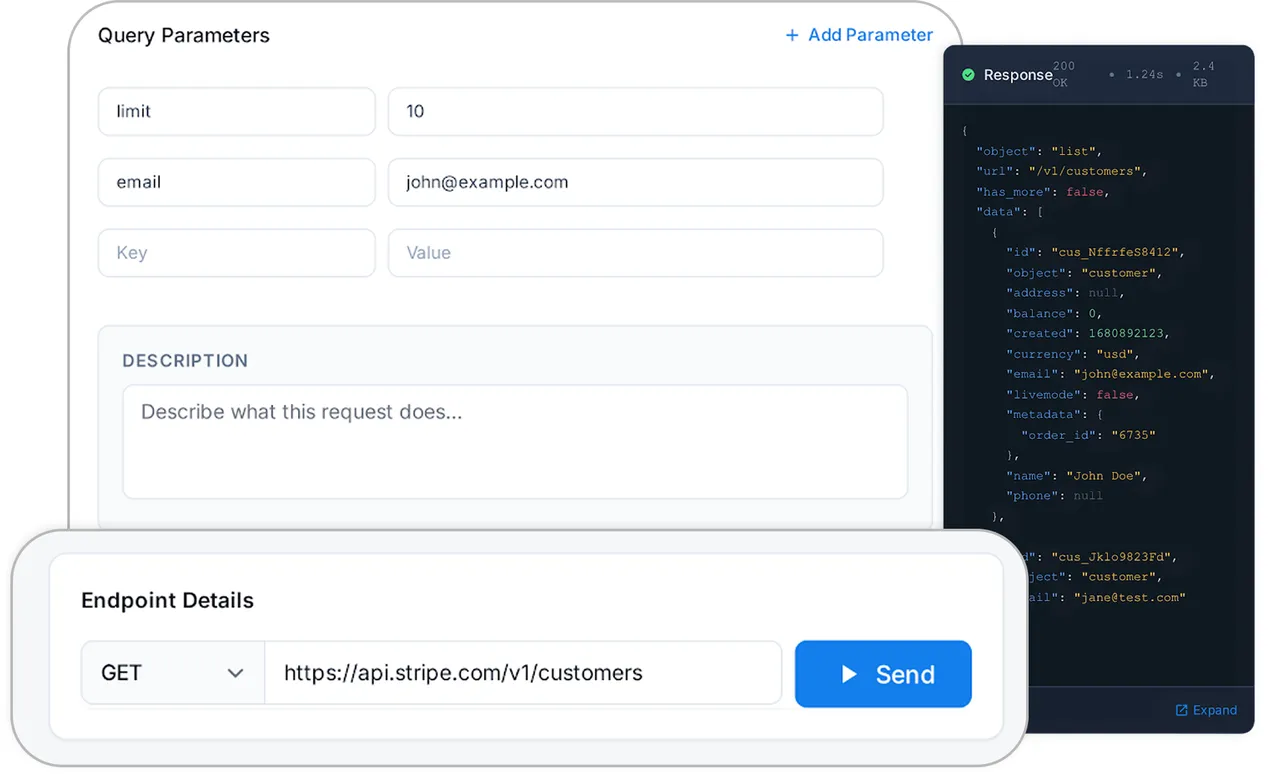
Task: Click the "order_id": "6735" line
Action: (x=1088, y=435)
